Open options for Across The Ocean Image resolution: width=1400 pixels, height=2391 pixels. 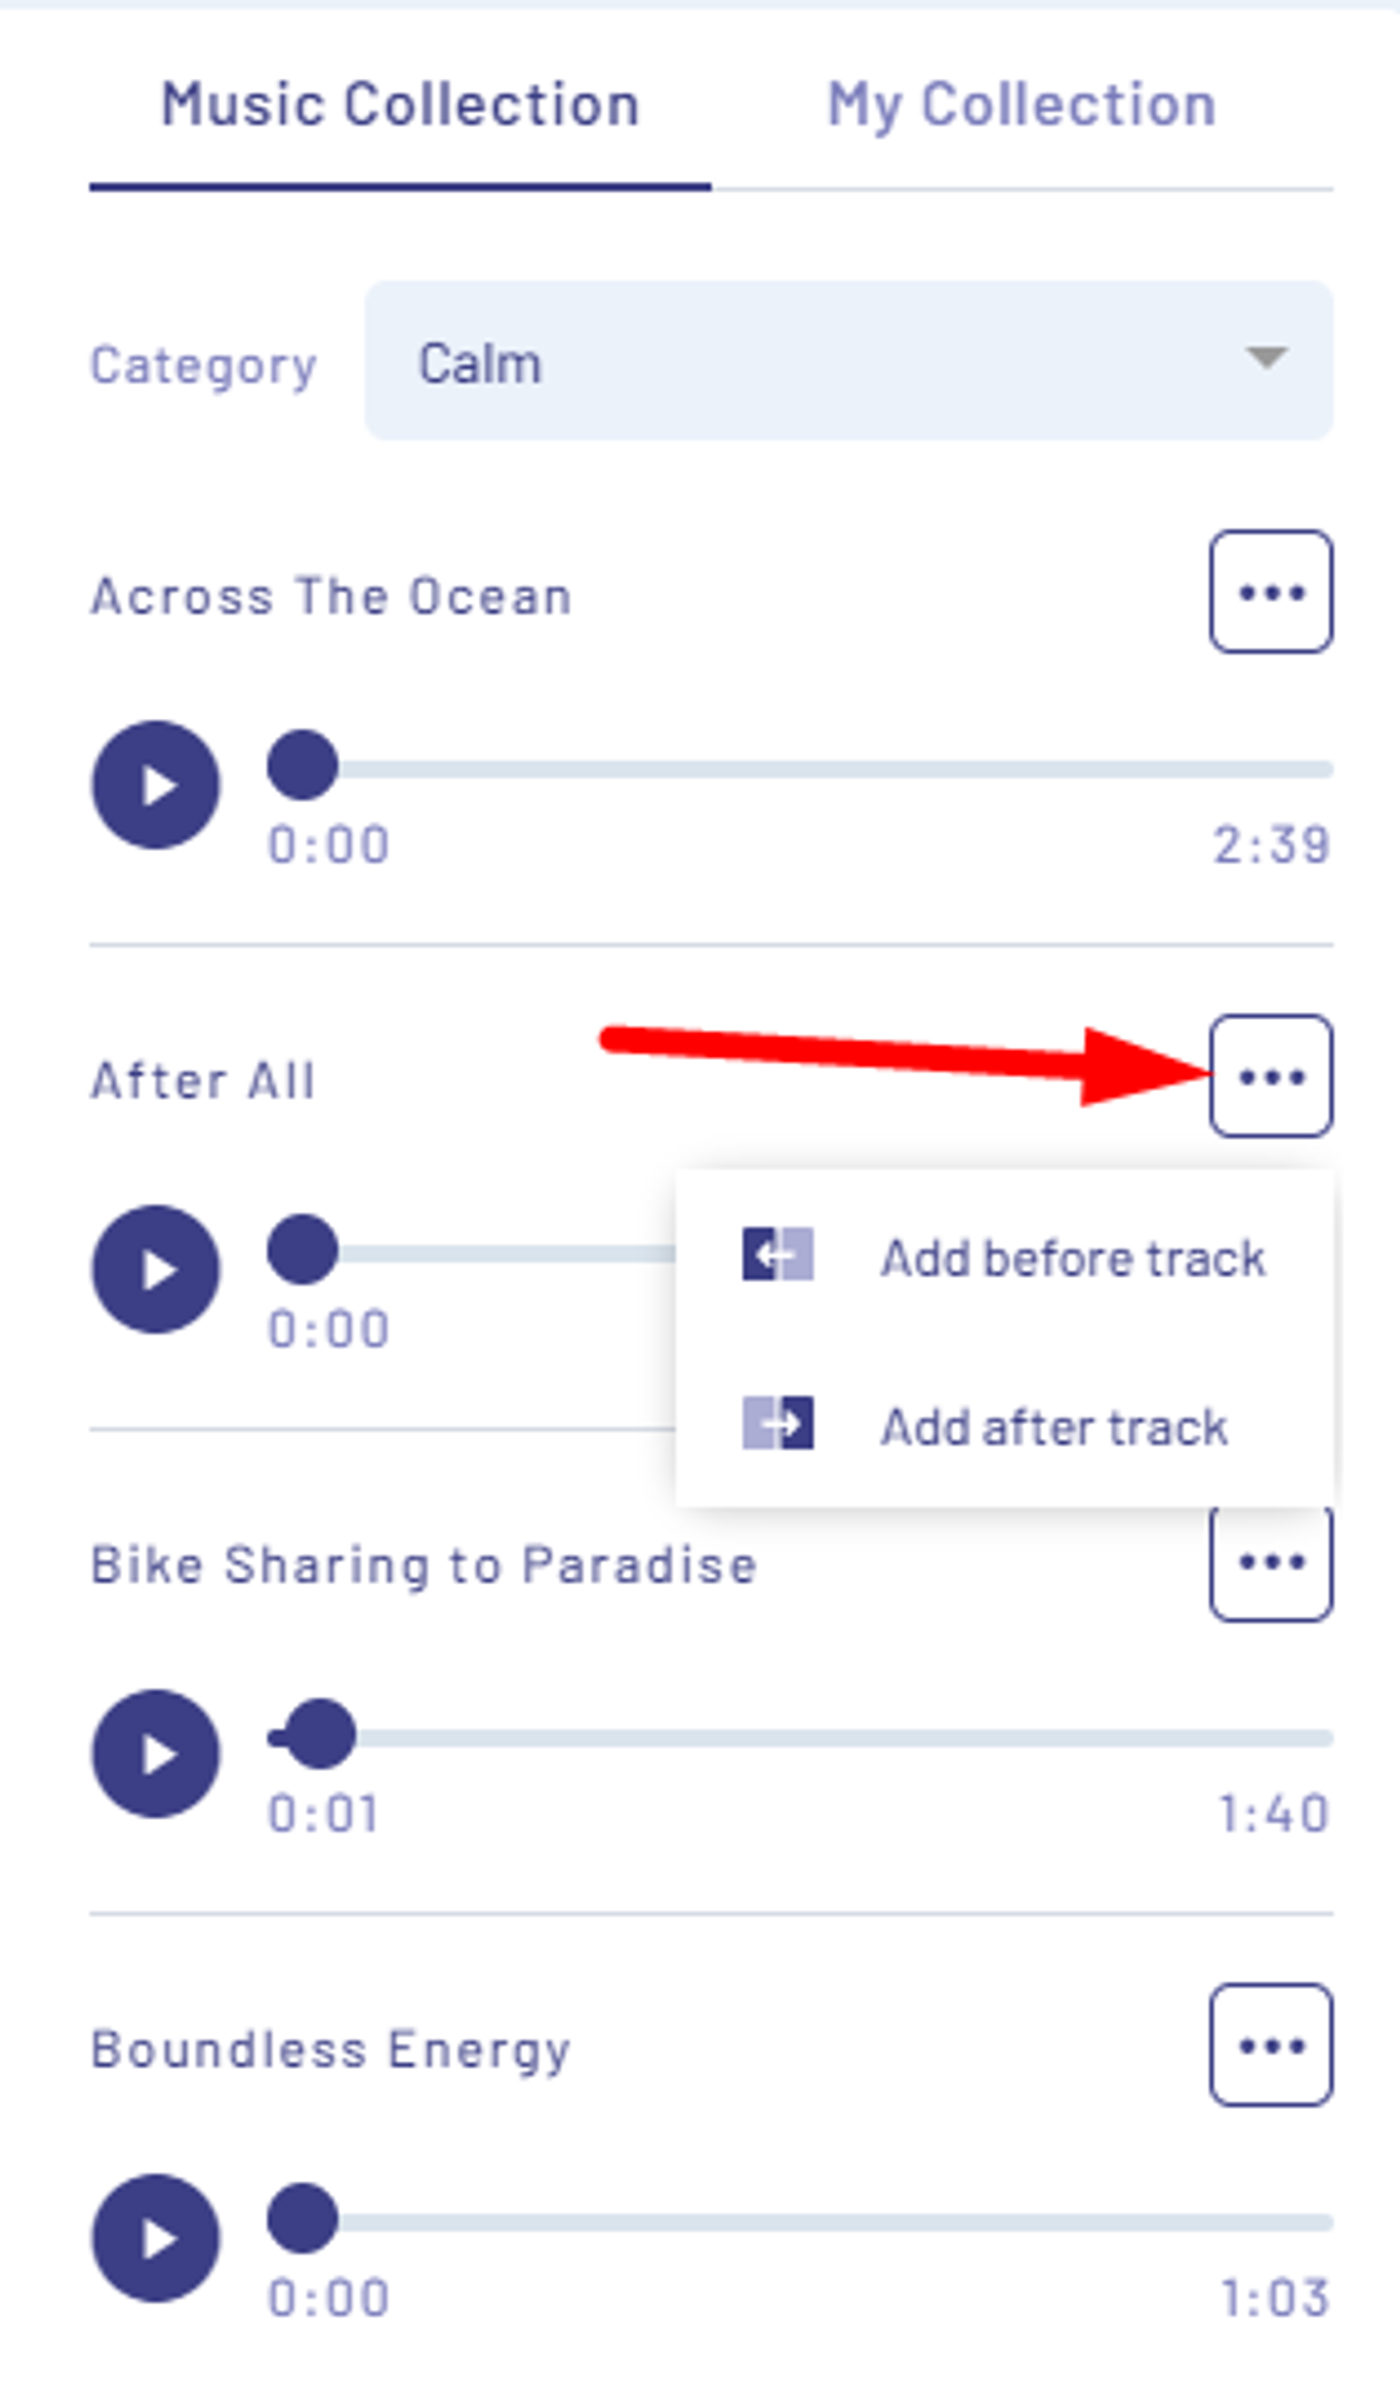pyautogui.click(x=1270, y=592)
